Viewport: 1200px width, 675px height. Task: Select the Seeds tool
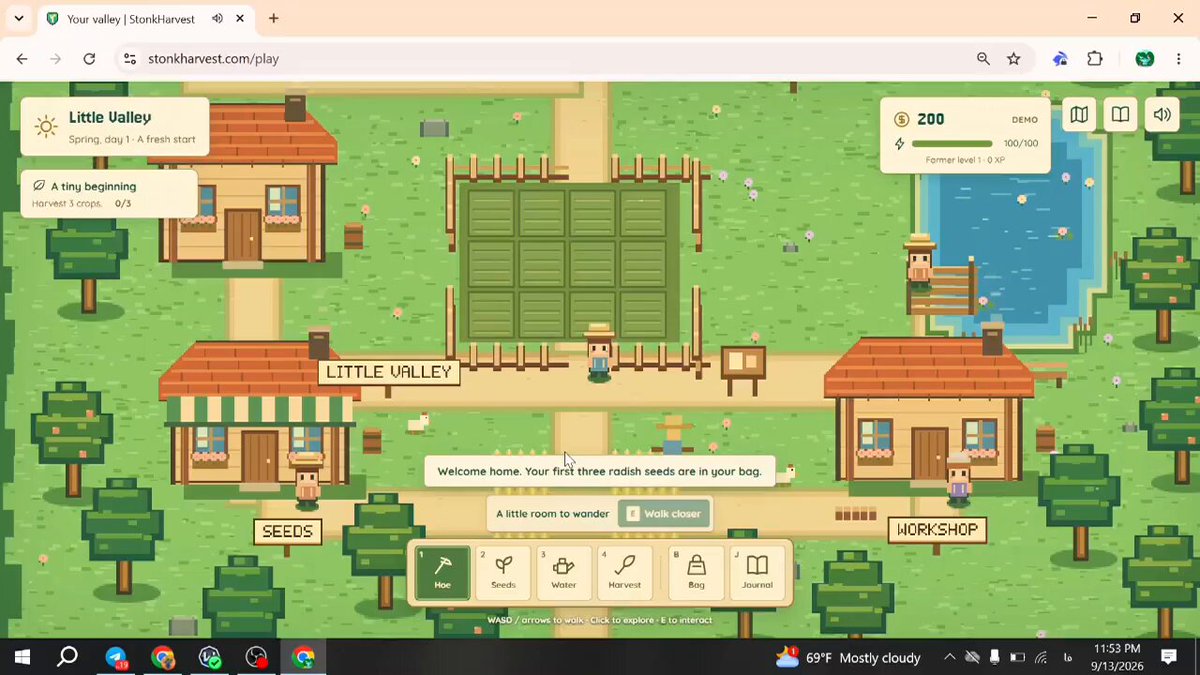(503, 573)
